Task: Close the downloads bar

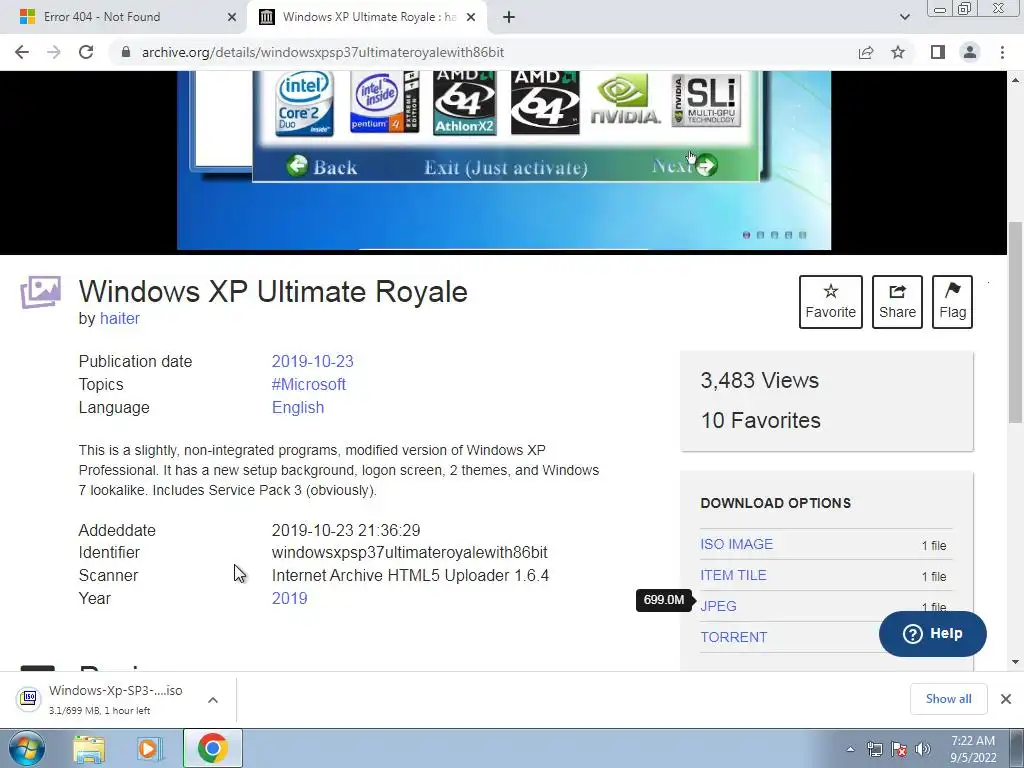Action: [1006, 699]
